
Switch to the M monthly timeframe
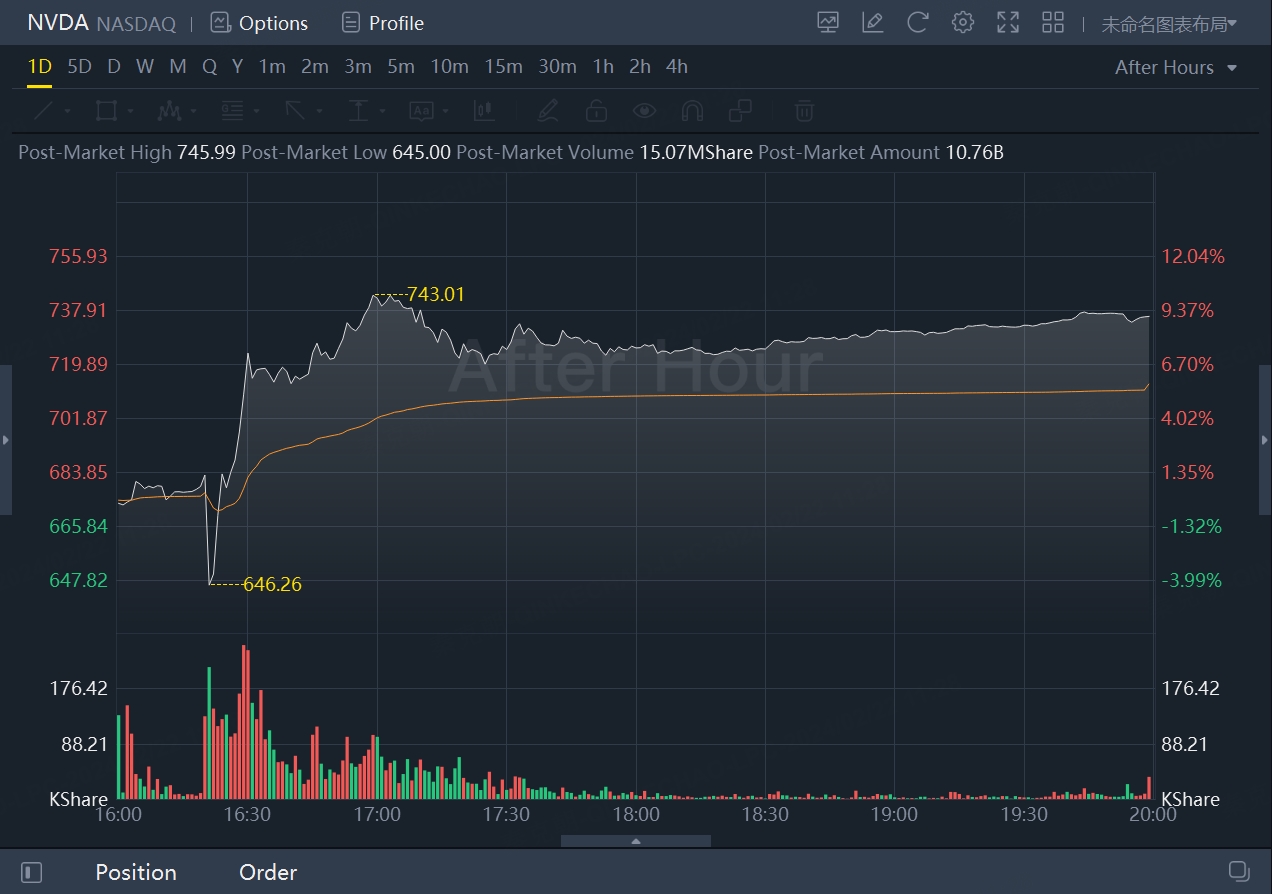point(178,66)
